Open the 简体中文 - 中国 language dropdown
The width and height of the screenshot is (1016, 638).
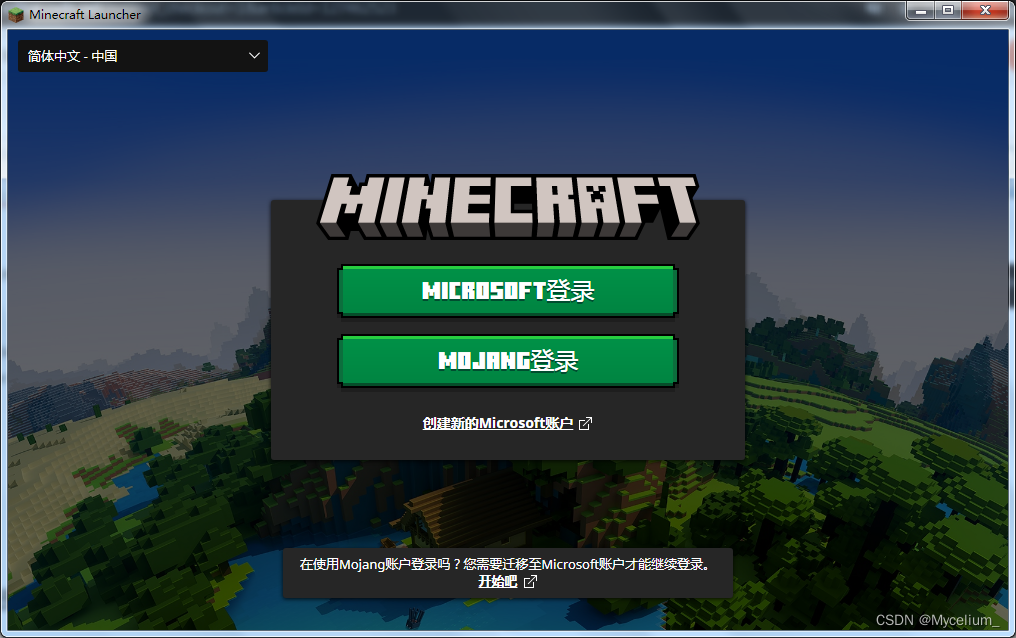point(143,56)
